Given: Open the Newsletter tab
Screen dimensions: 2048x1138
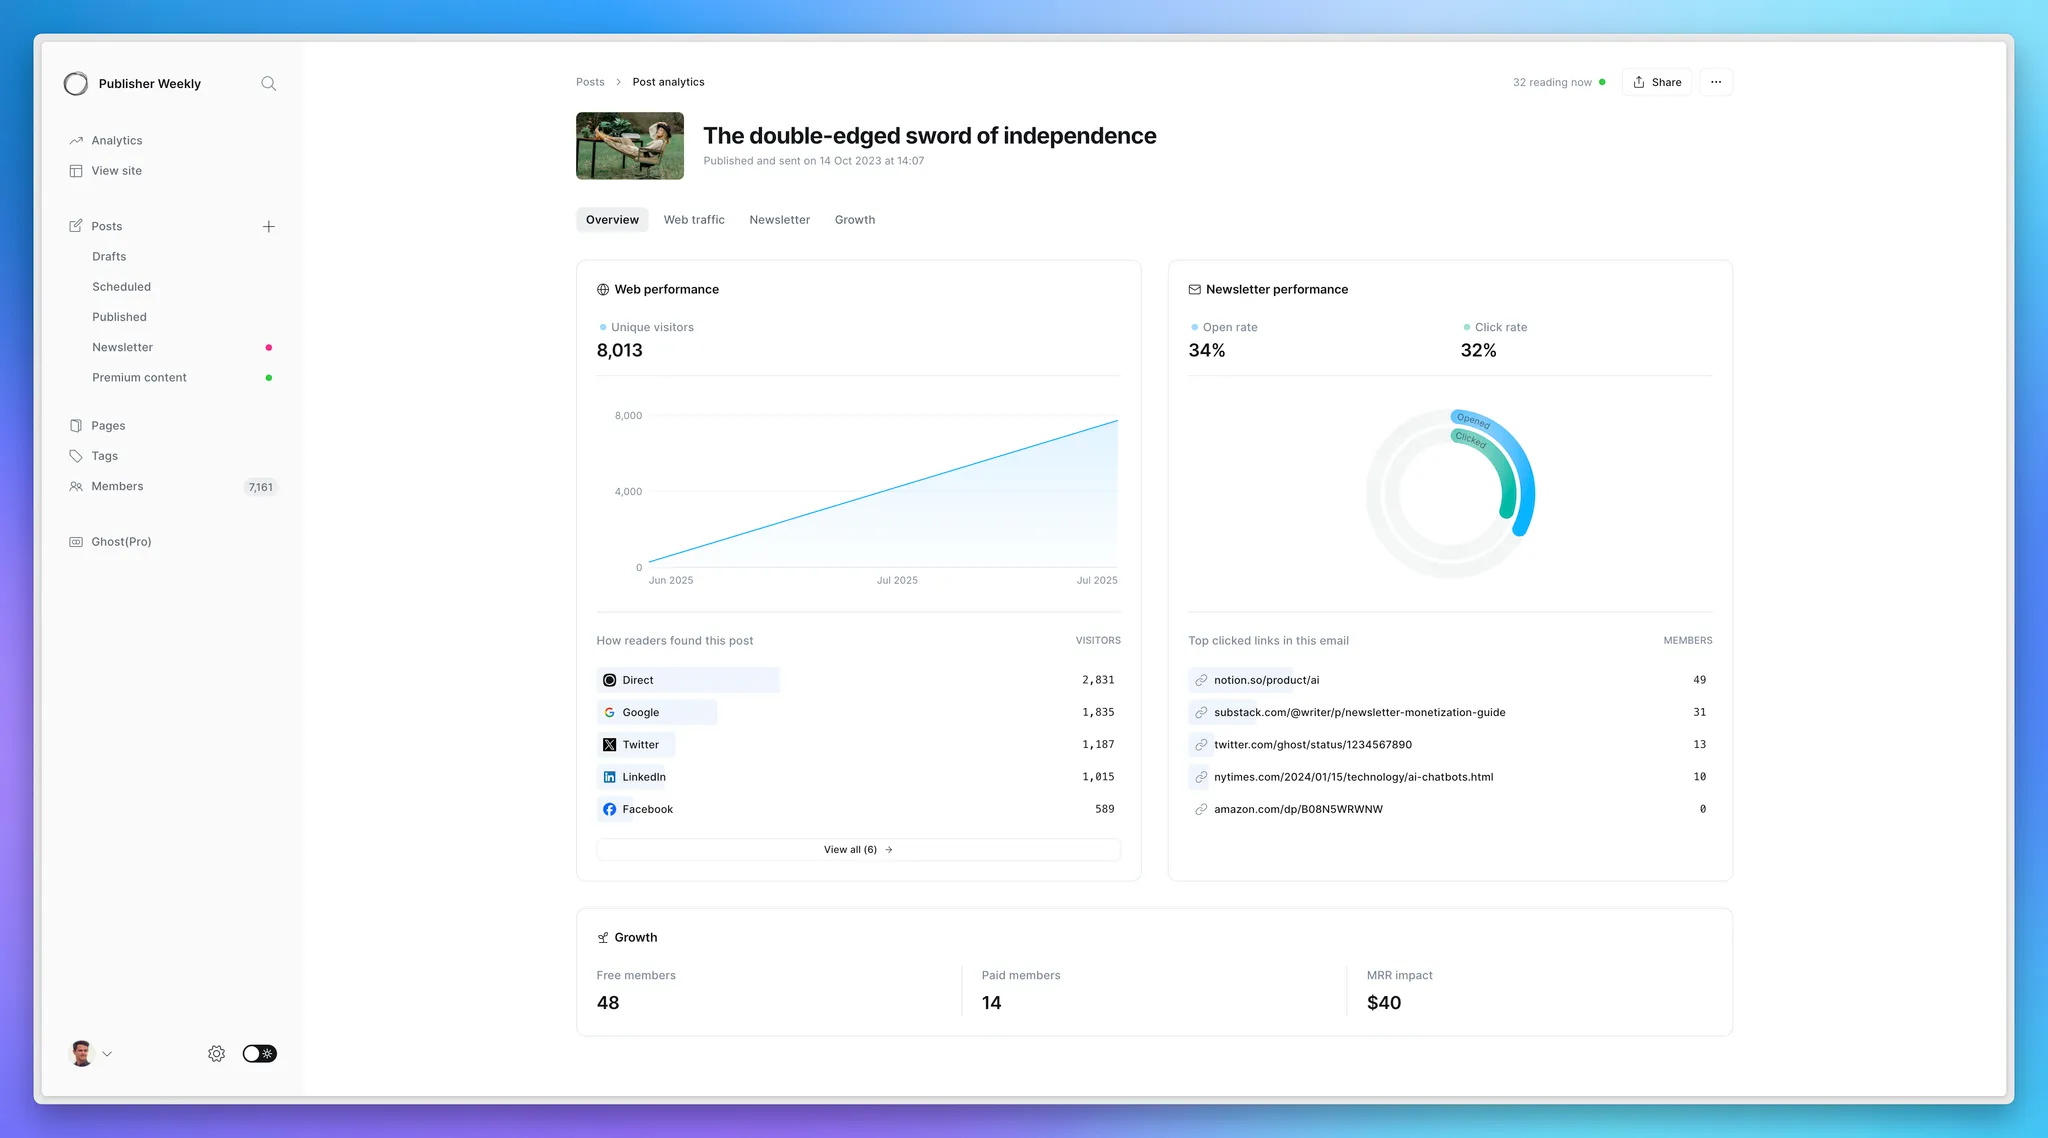Looking at the screenshot, I should click(779, 220).
